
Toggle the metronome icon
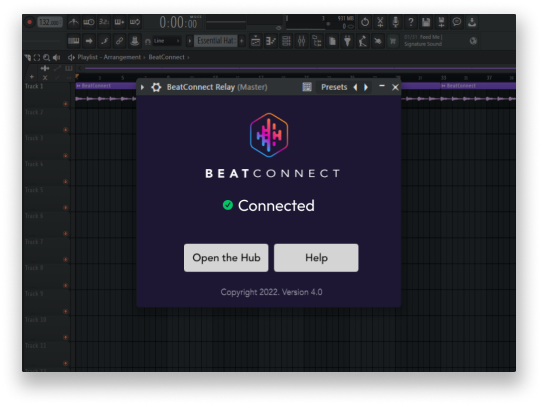pyautogui.click(x=73, y=22)
